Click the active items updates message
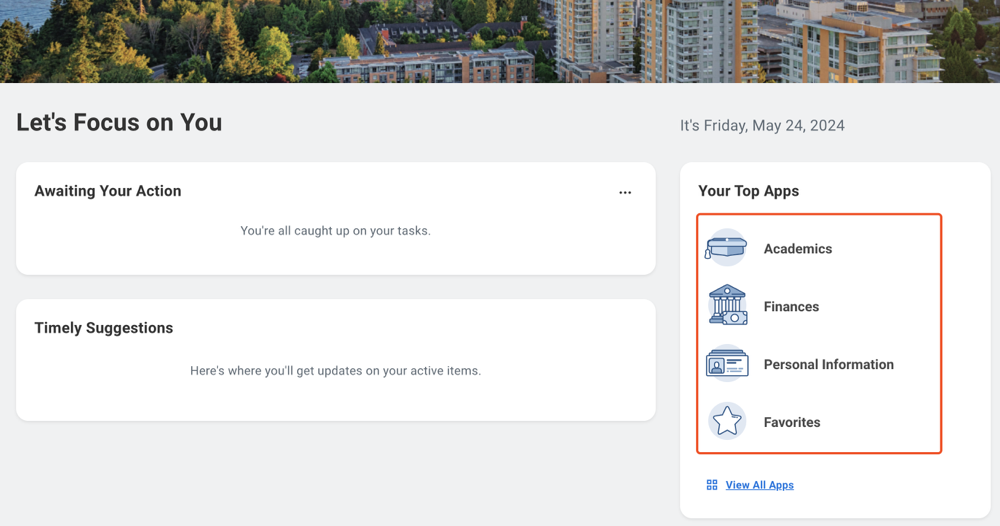1000x526 pixels. [335, 371]
